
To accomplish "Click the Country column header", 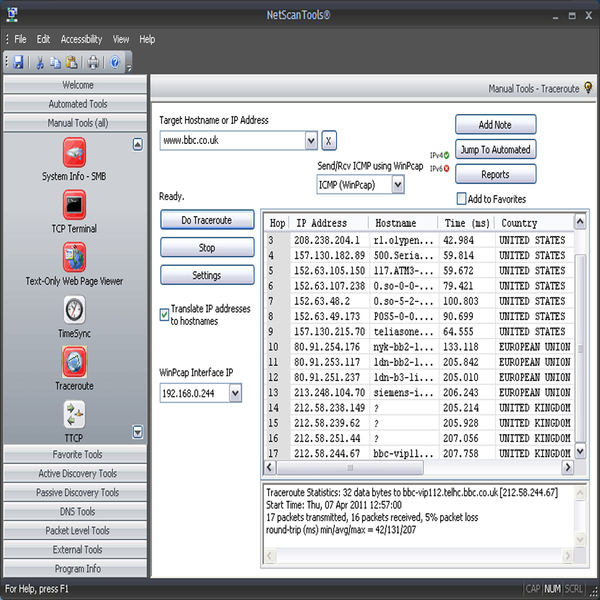I will tap(534, 223).
